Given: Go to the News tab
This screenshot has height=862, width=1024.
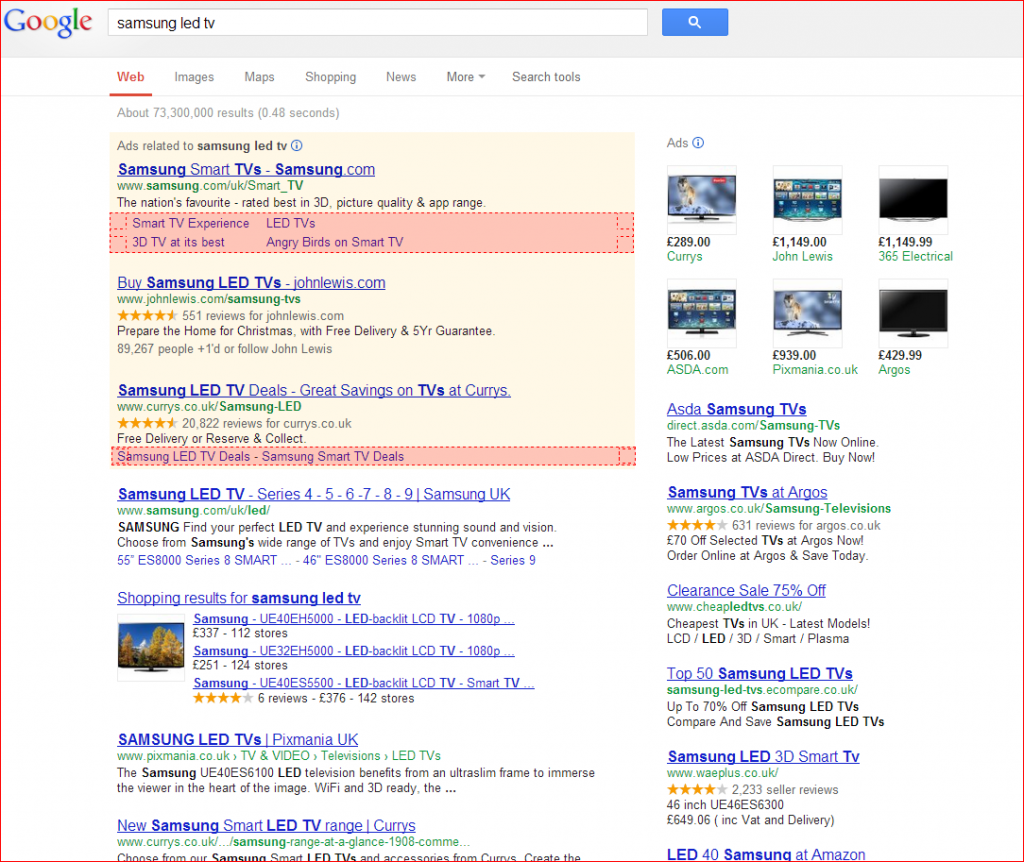Looking at the screenshot, I should click(401, 77).
